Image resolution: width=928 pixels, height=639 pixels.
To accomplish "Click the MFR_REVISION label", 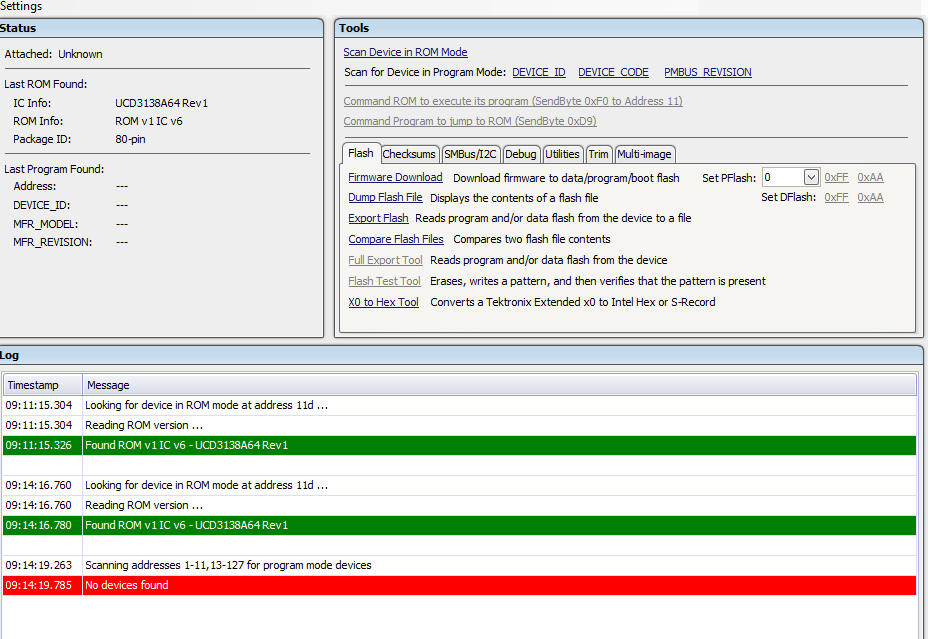I will (x=53, y=243).
